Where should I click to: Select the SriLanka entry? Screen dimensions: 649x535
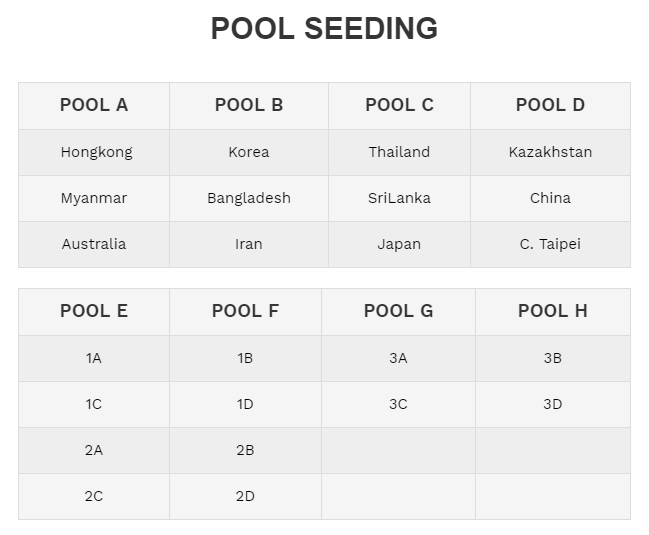[x=399, y=198]
